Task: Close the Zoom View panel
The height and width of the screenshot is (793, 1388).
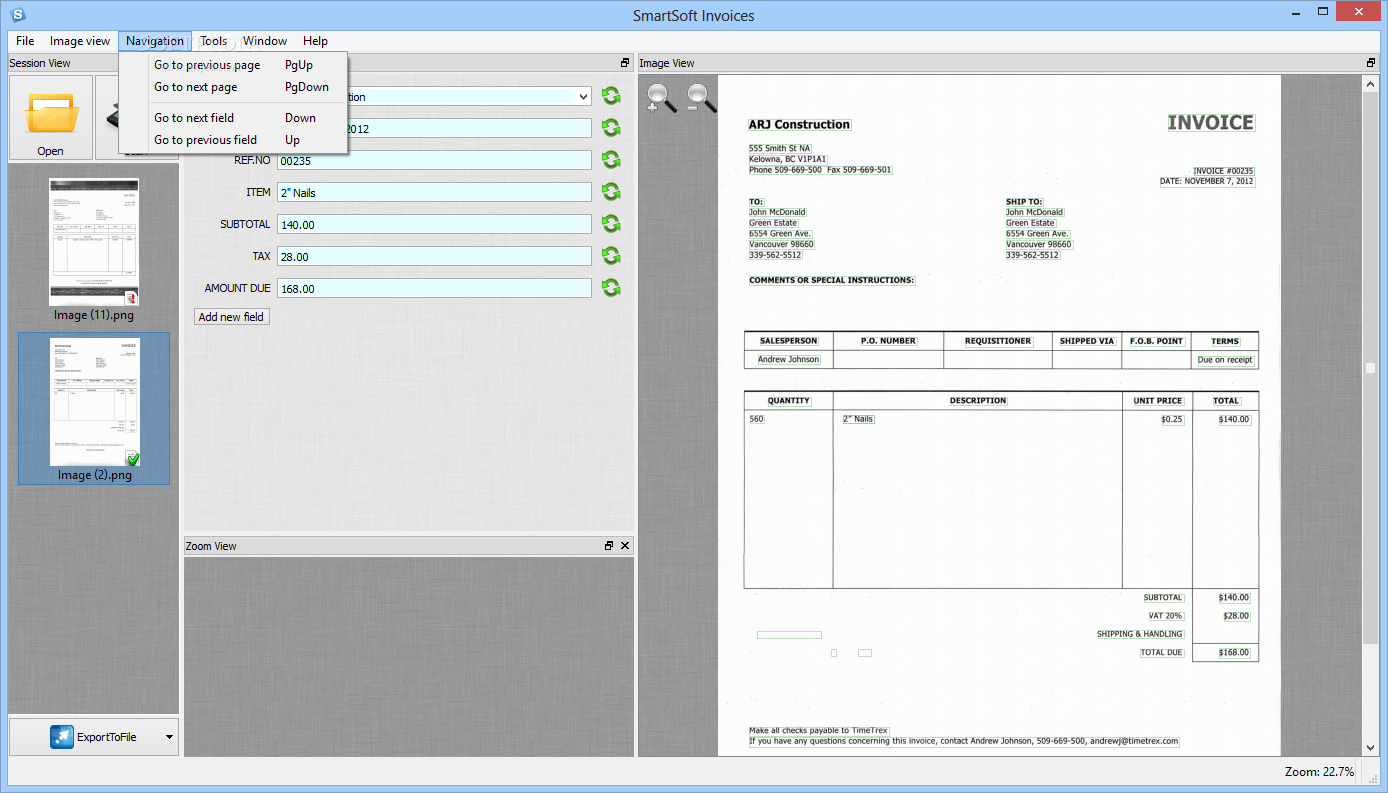Action: [x=625, y=546]
